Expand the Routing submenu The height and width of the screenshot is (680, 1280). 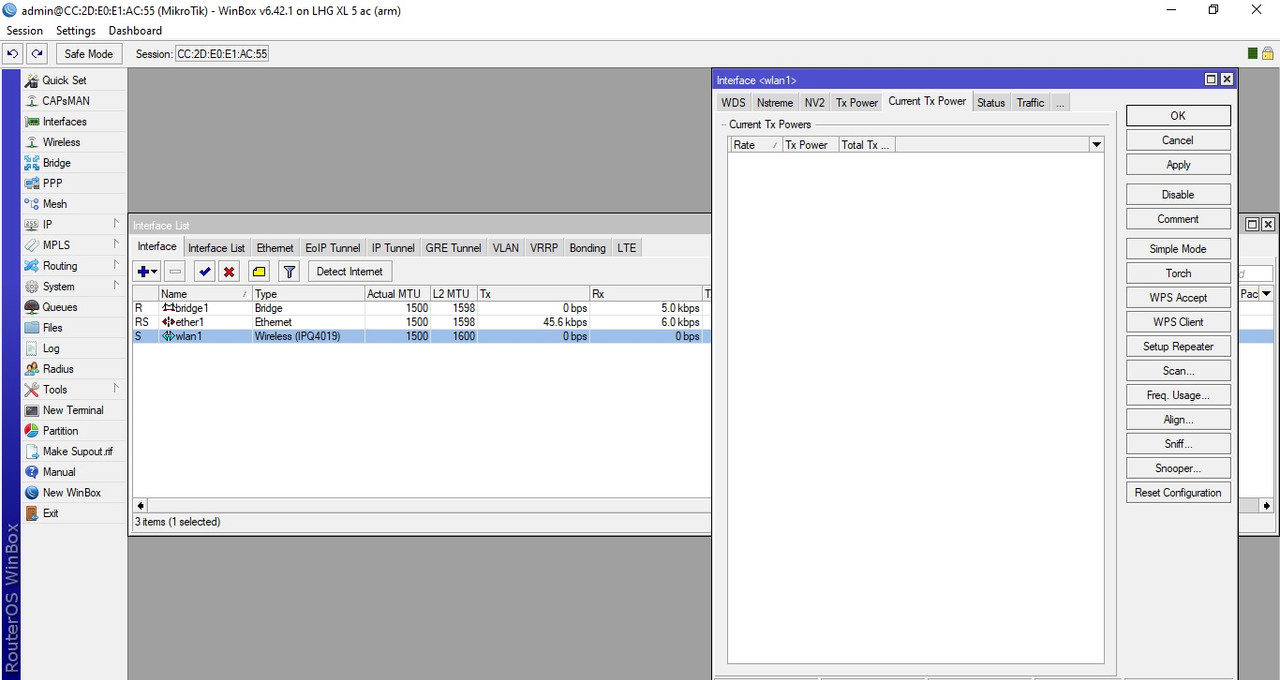pos(73,266)
